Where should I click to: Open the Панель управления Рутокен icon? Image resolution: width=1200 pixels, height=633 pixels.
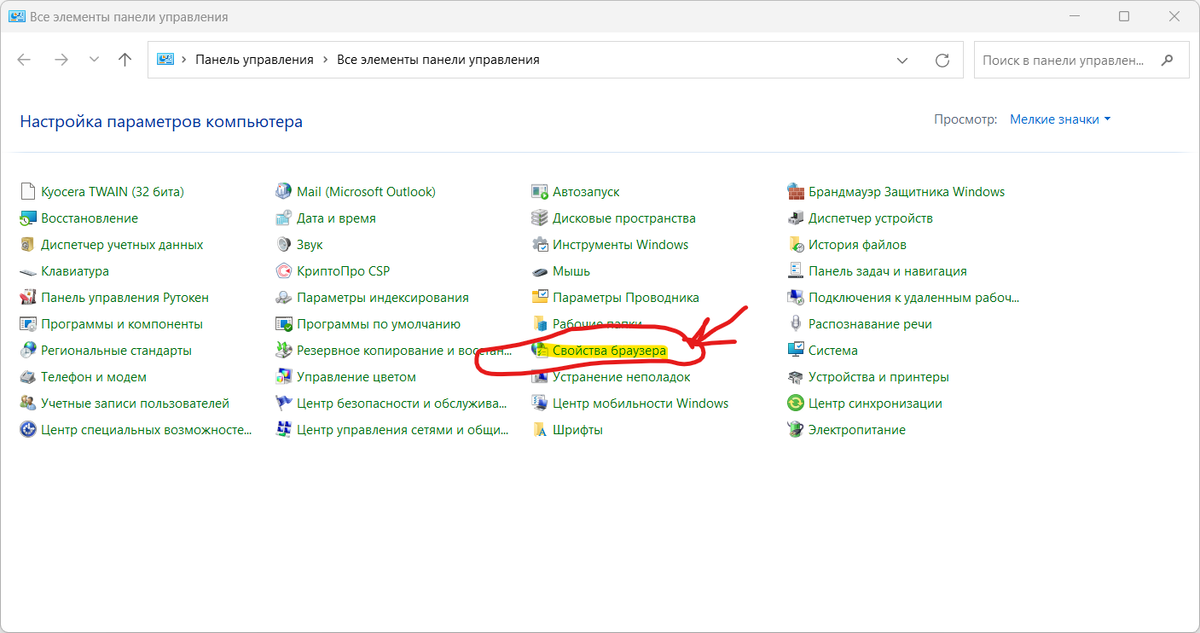pos(28,297)
